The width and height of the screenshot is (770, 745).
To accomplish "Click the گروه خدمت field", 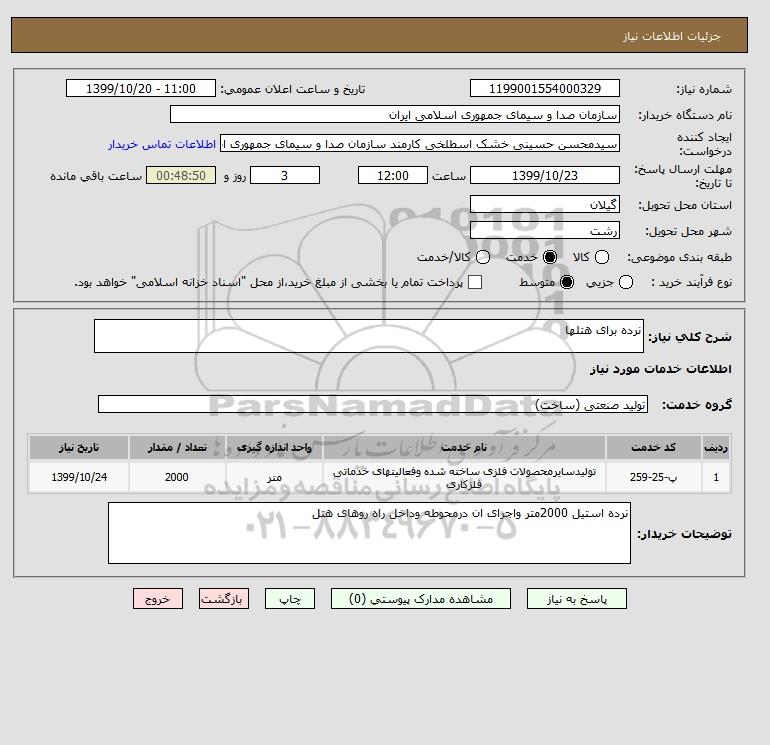I will coord(373,404).
